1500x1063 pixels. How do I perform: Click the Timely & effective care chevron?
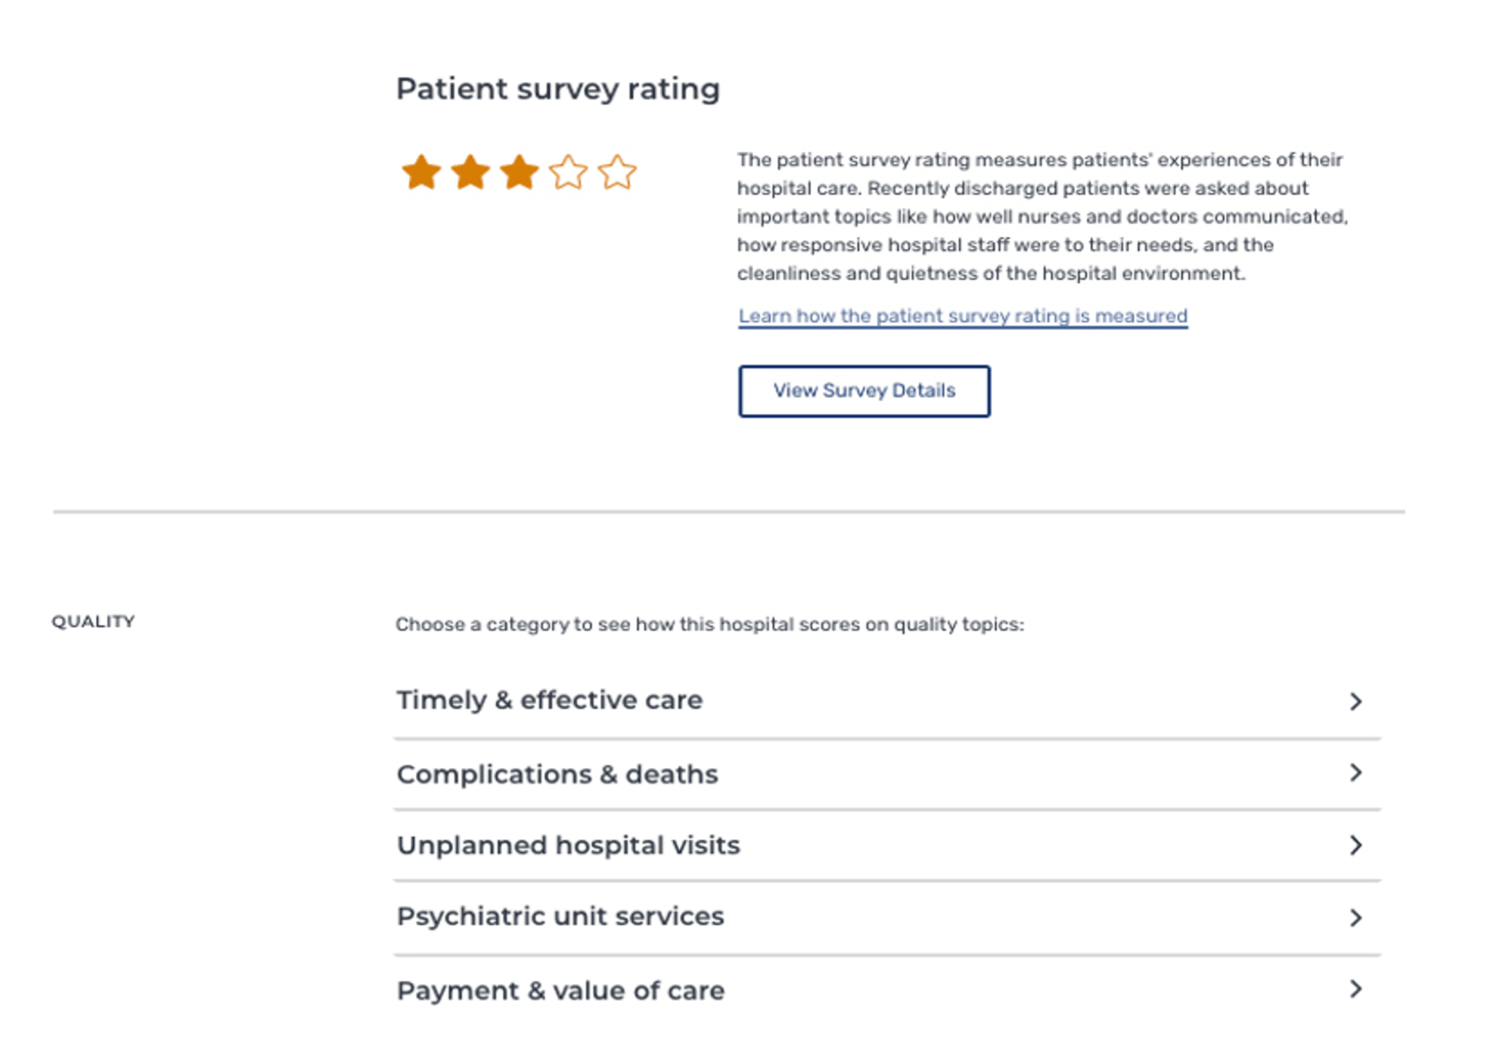coord(1356,701)
